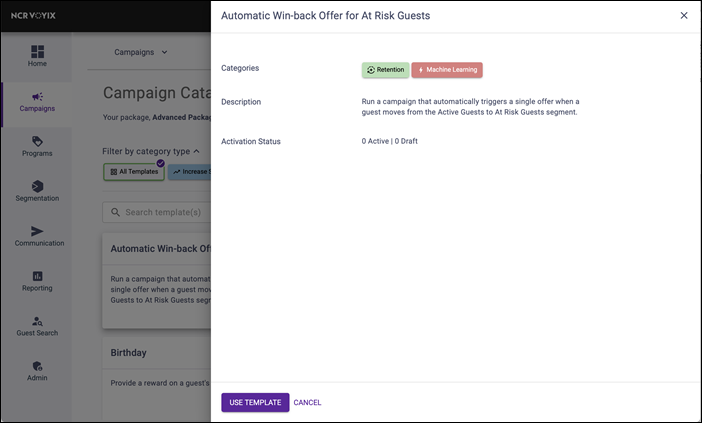Open the Admin shield icon
702x423 pixels.
pyautogui.click(x=37, y=366)
